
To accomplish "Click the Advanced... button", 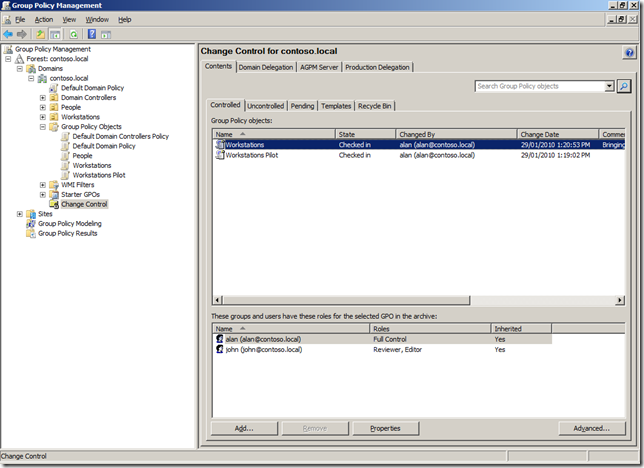I will (591, 428).
